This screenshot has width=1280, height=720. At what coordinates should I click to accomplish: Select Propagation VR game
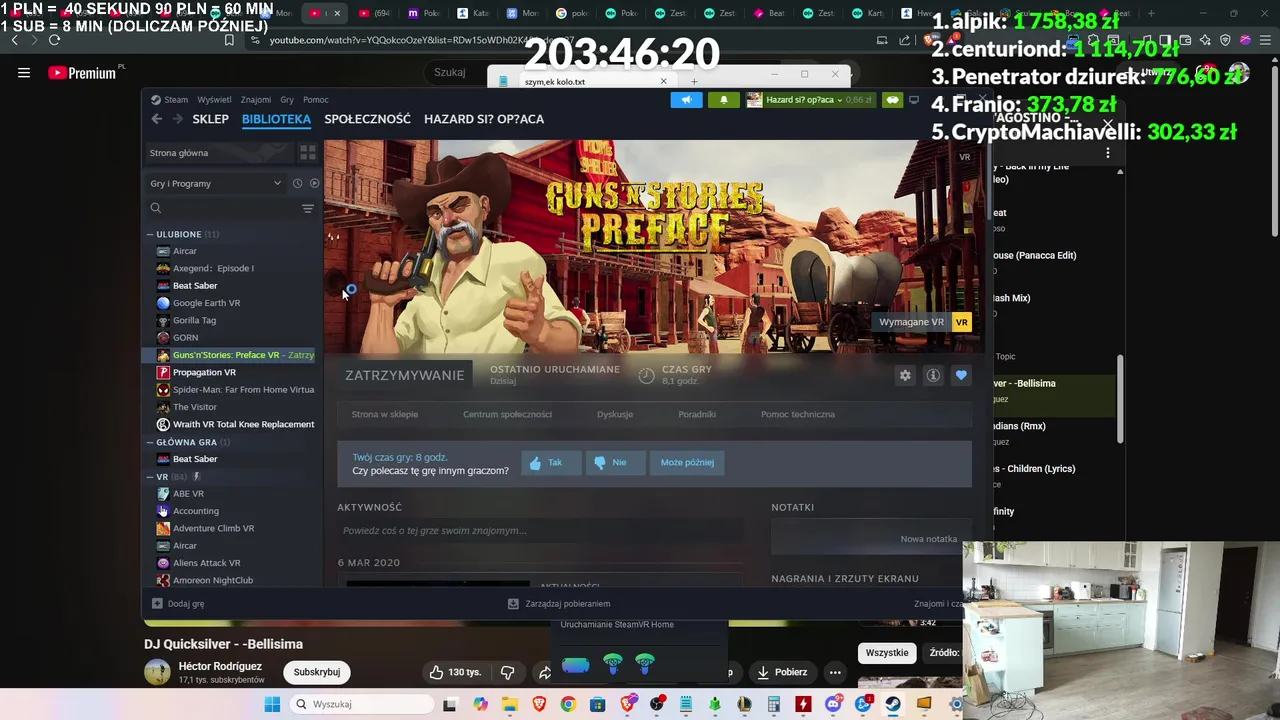tap(204, 372)
